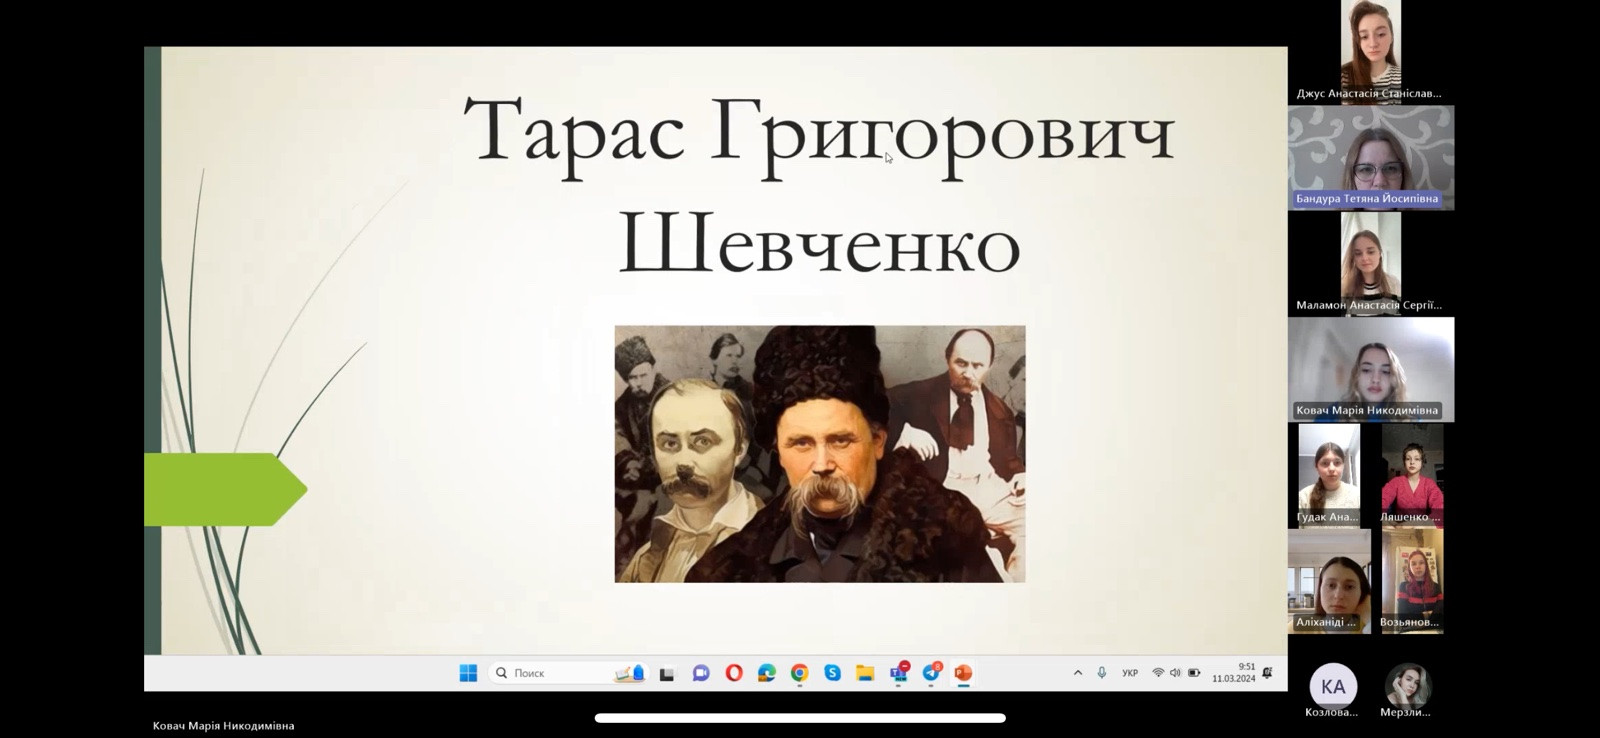This screenshot has height=738, width=1600.
Task: Open the Windows Start menu
Action: [468, 673]
